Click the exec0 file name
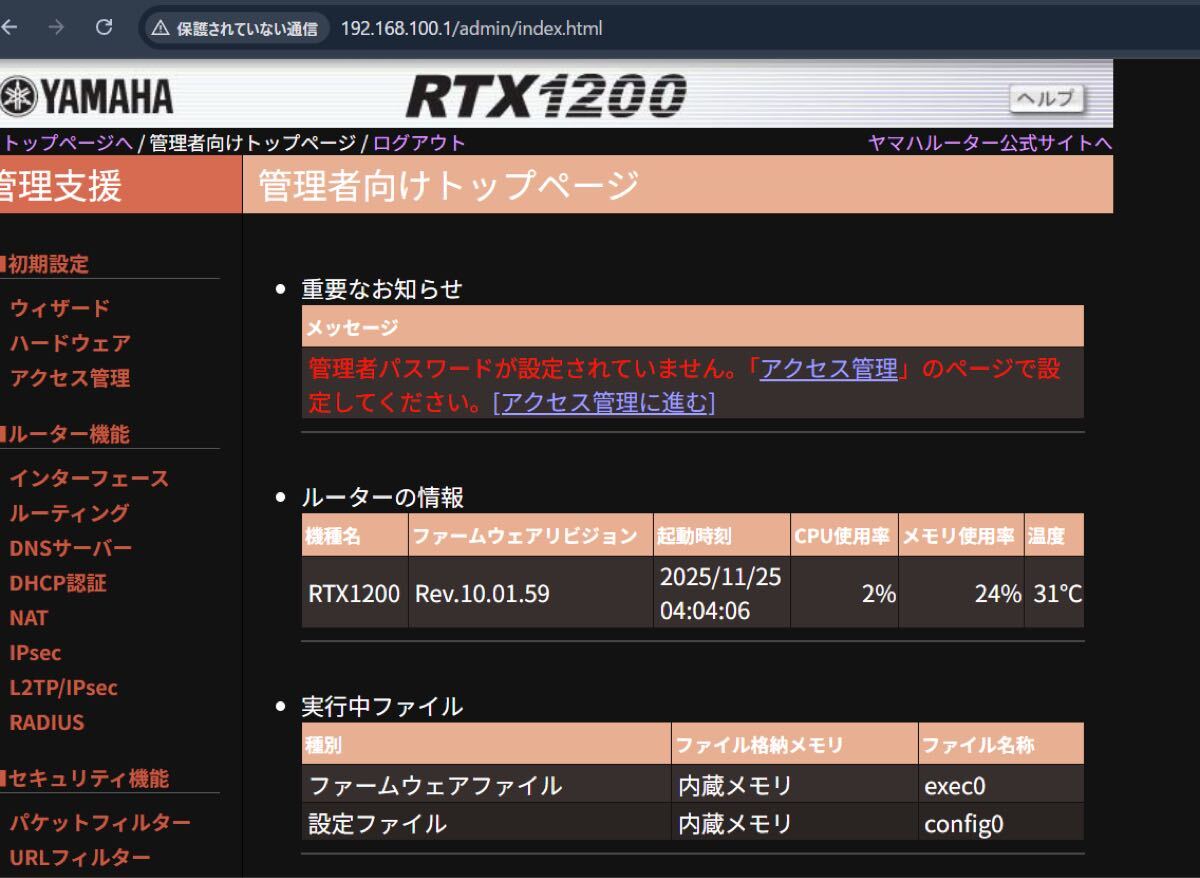 [954, 786]
